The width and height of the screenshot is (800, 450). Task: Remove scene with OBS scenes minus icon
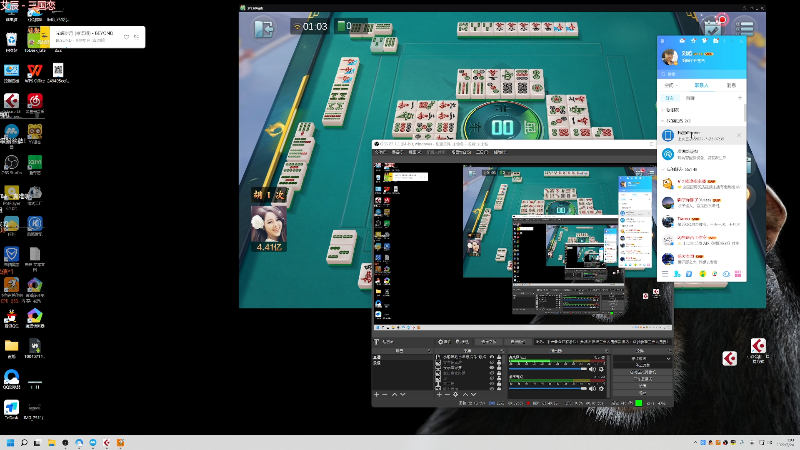click(x=385, y=394)
